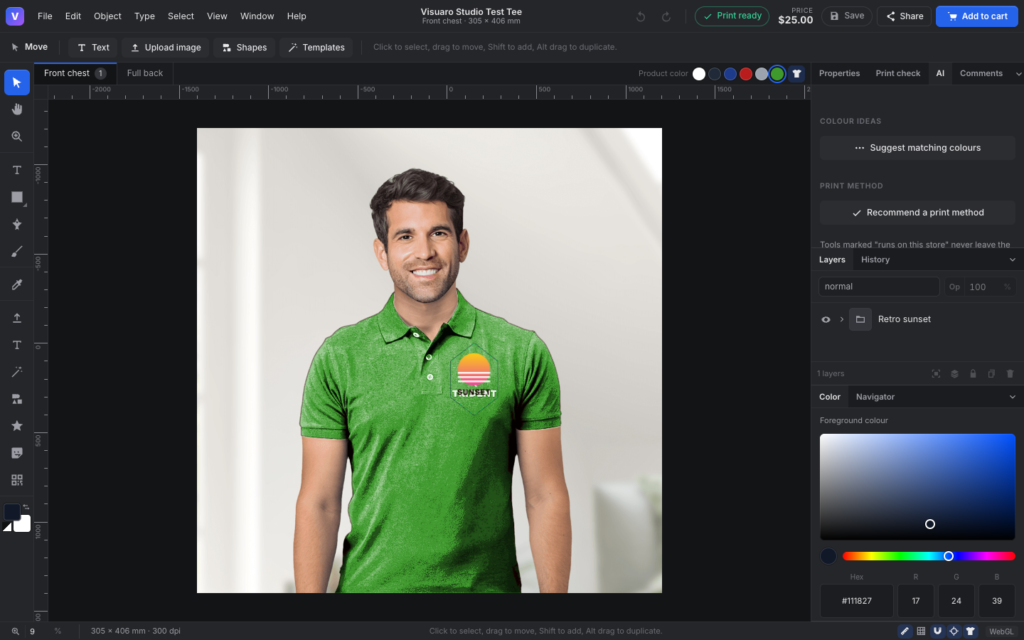Screen dimensions: 1024x640
Task: Switch to the Full back tab
Action: click(x=145, y=73)
